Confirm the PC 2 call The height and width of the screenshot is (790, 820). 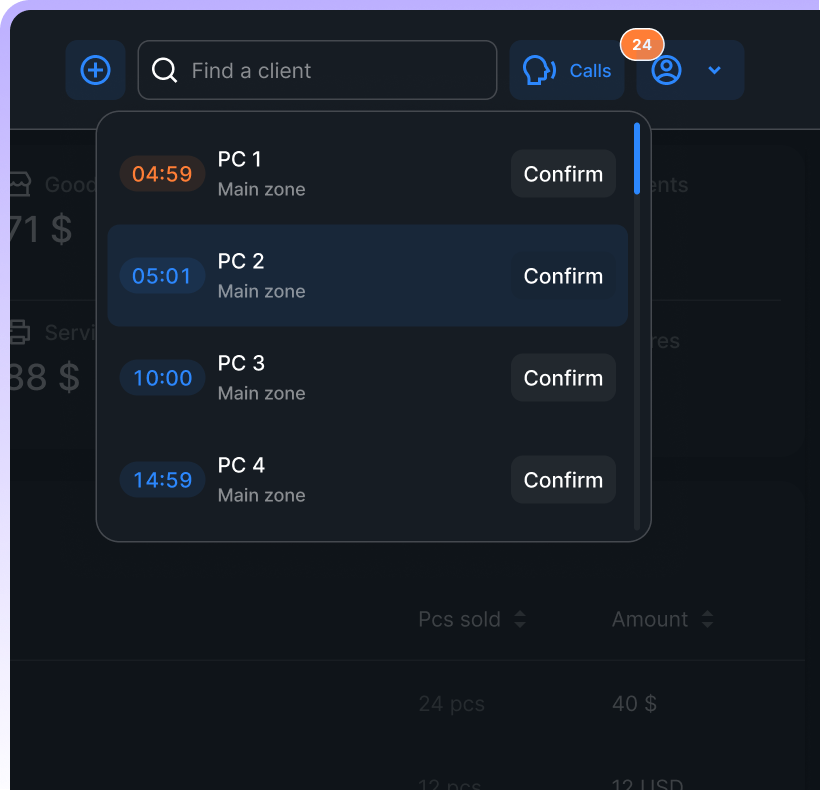pyautogui.click(x=563, y=276)
